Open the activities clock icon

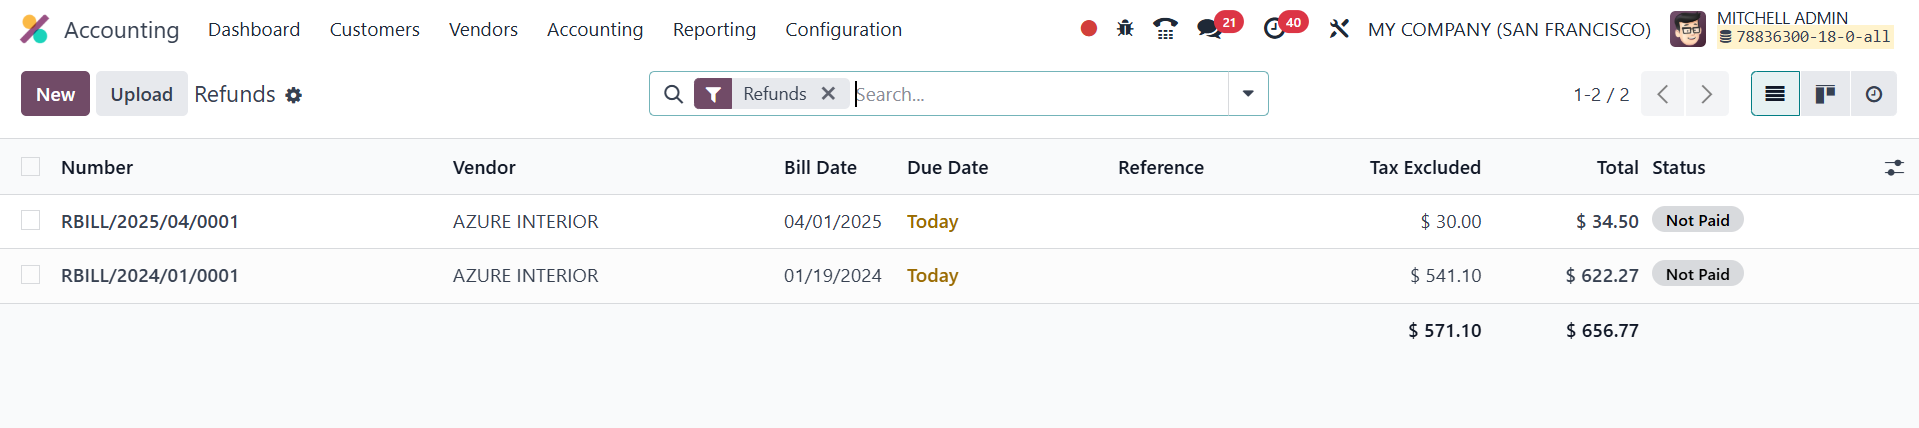(1274, 29)
